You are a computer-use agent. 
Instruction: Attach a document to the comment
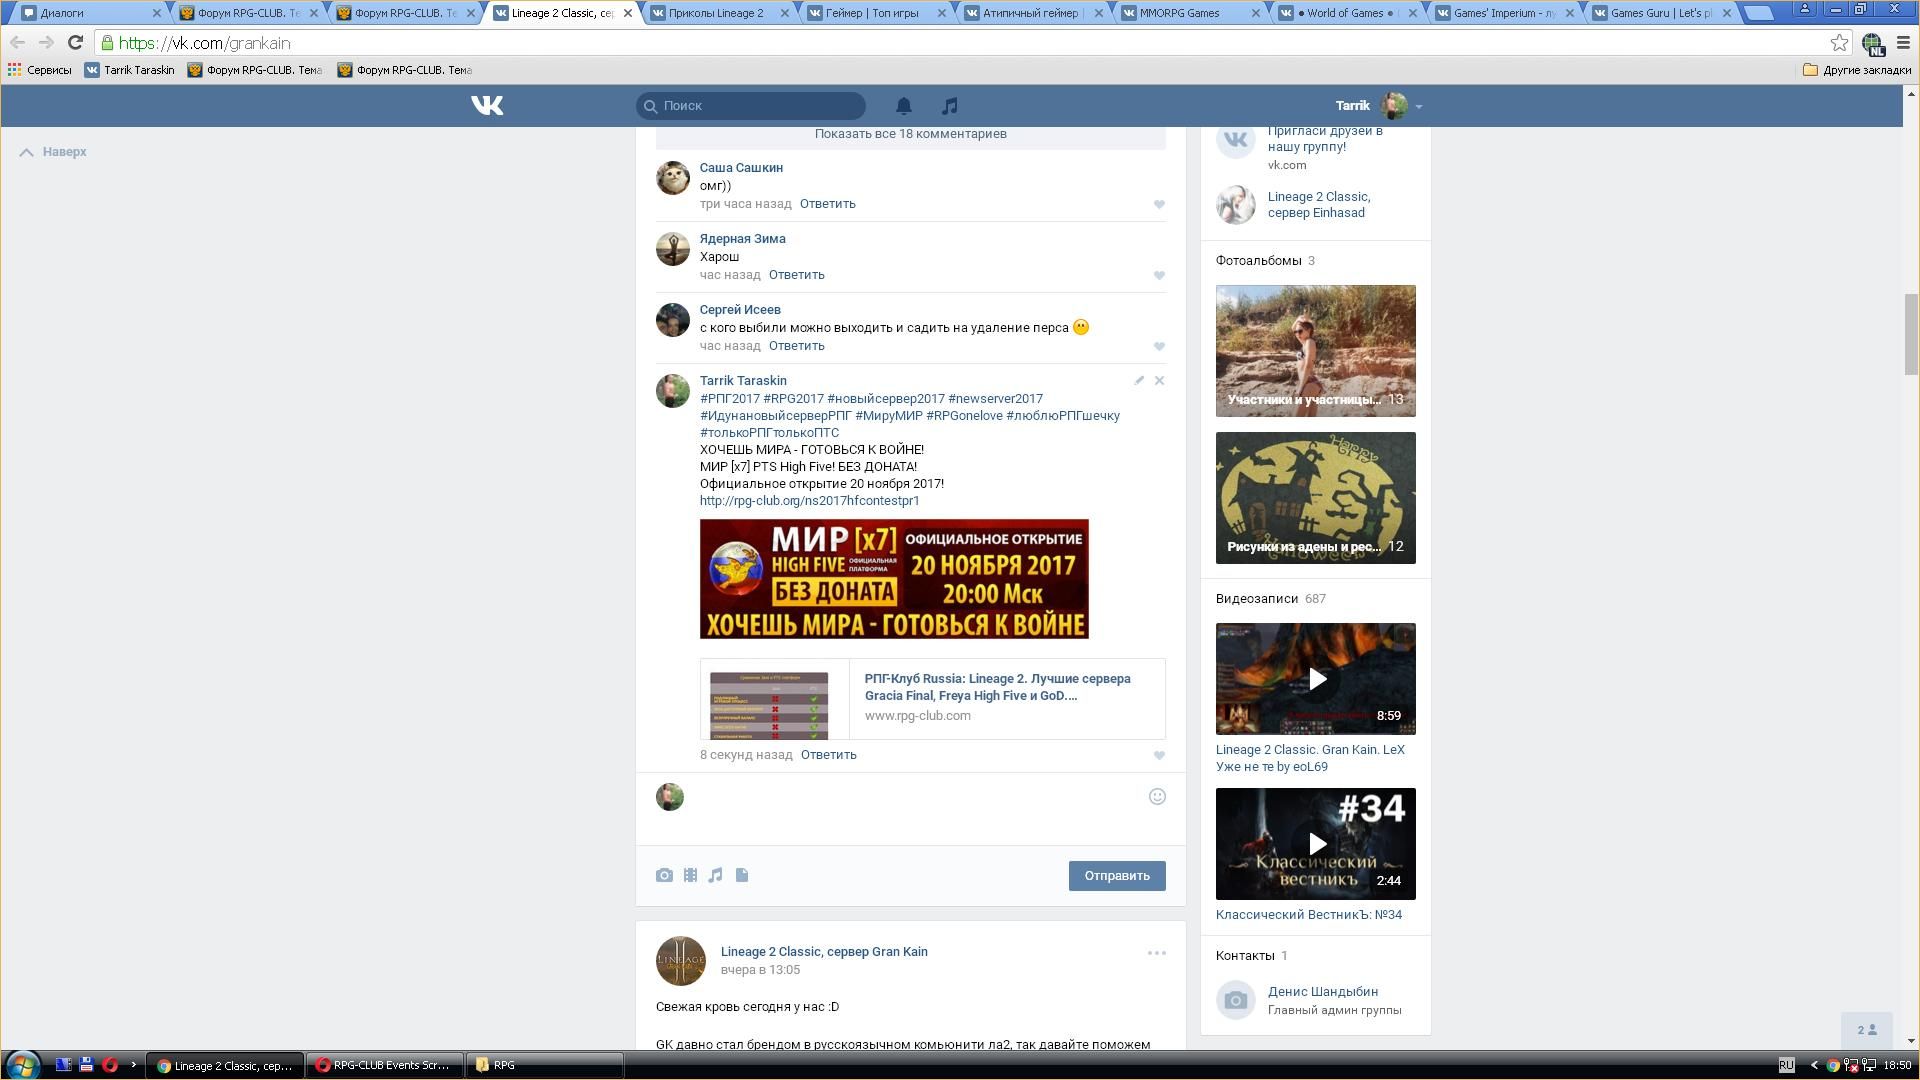point(742,876)
